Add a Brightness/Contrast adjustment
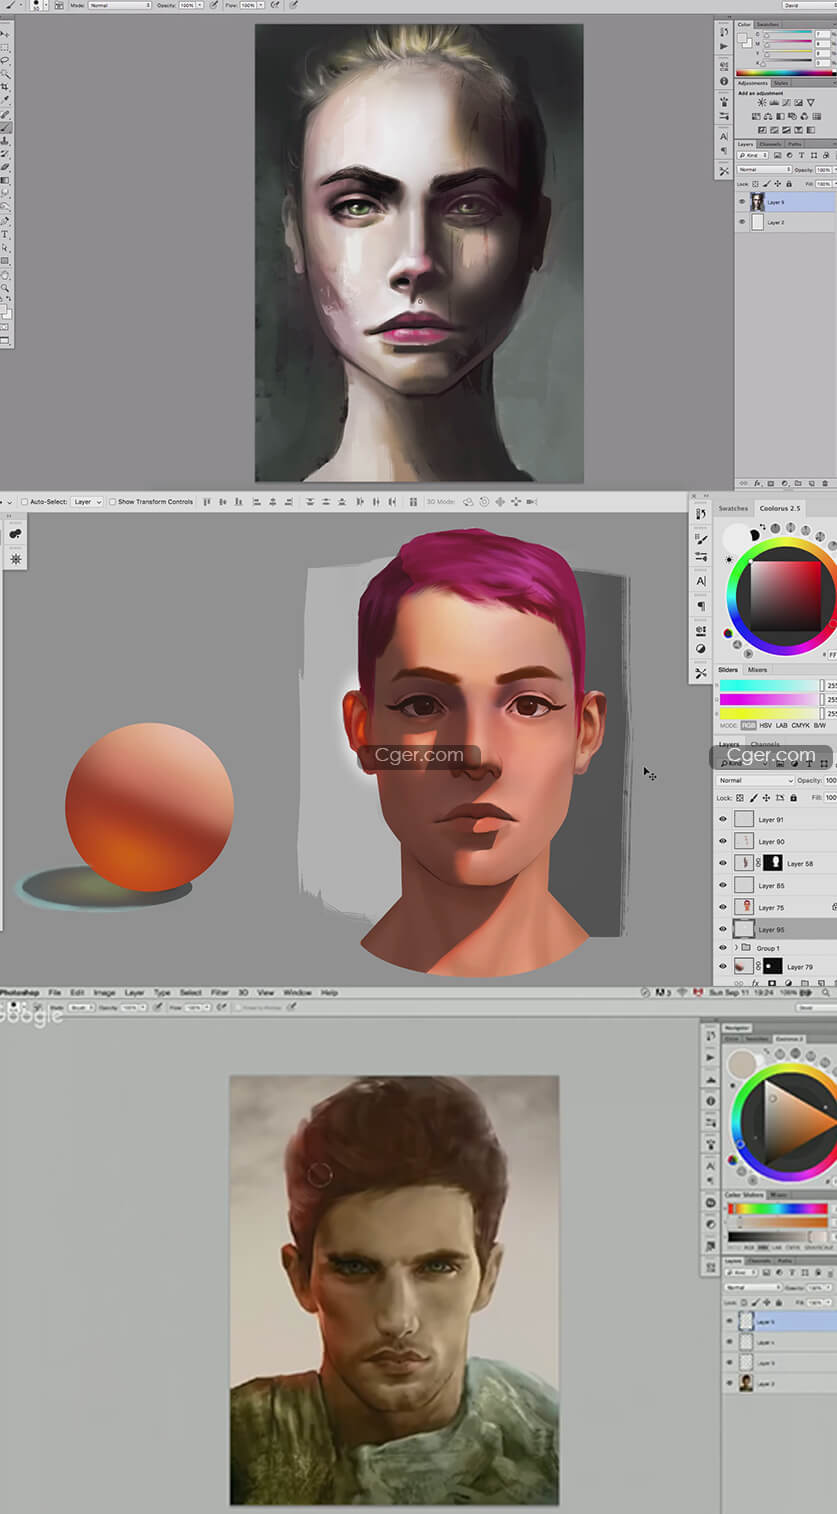The height and width of the screenshot is (1514, 837). (762, 103)
